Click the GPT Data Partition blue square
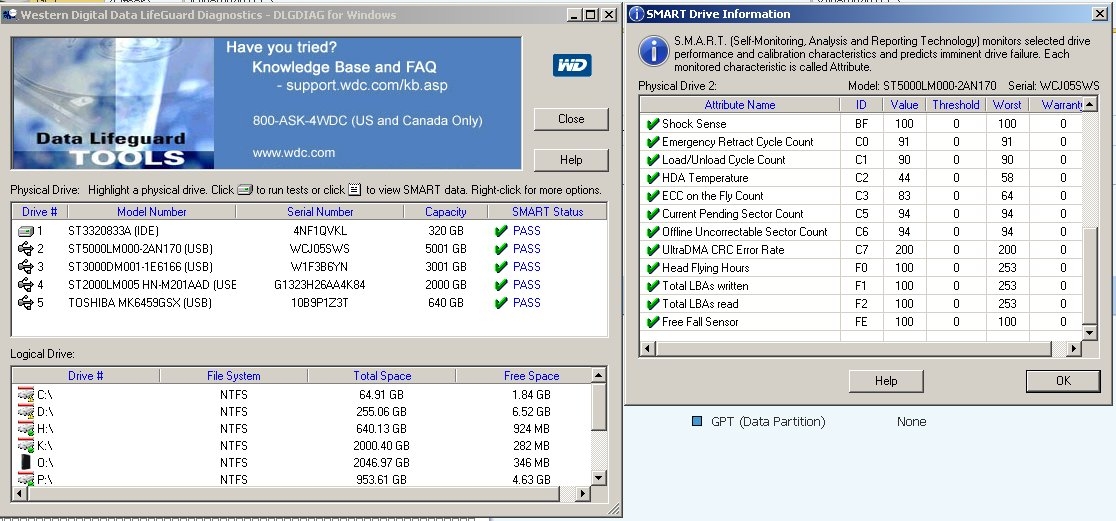This screenshot has height=521, width=1116. [x=697, y=421]
